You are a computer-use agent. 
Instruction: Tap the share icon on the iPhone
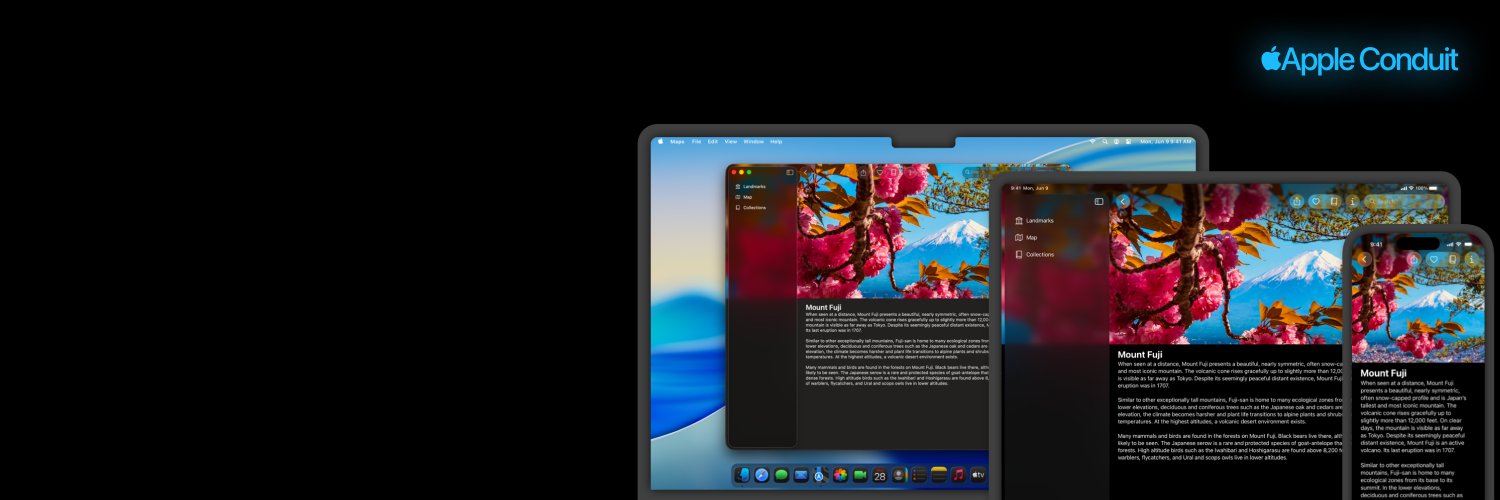click(1414, 259)
